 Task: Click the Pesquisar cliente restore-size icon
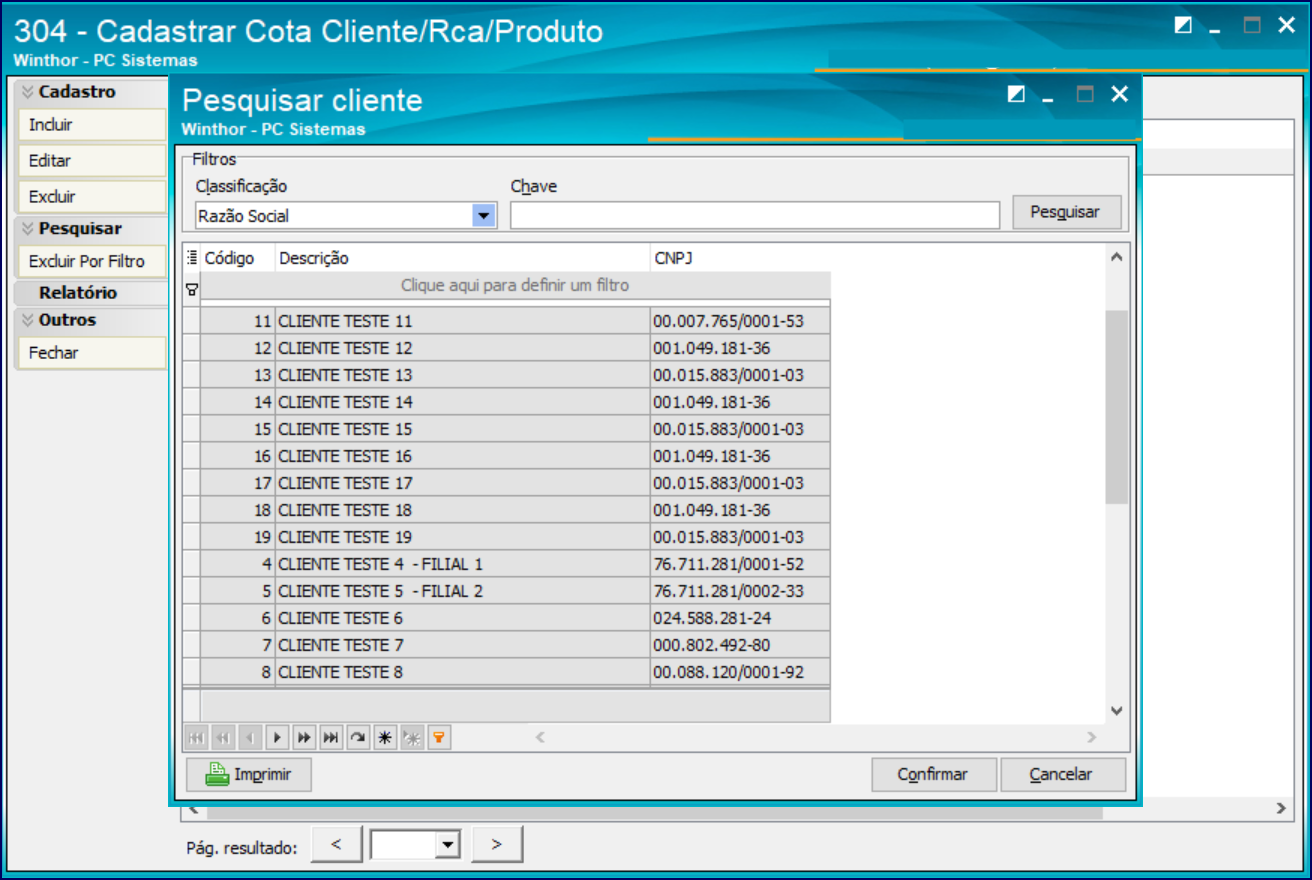click(1016, 95)
